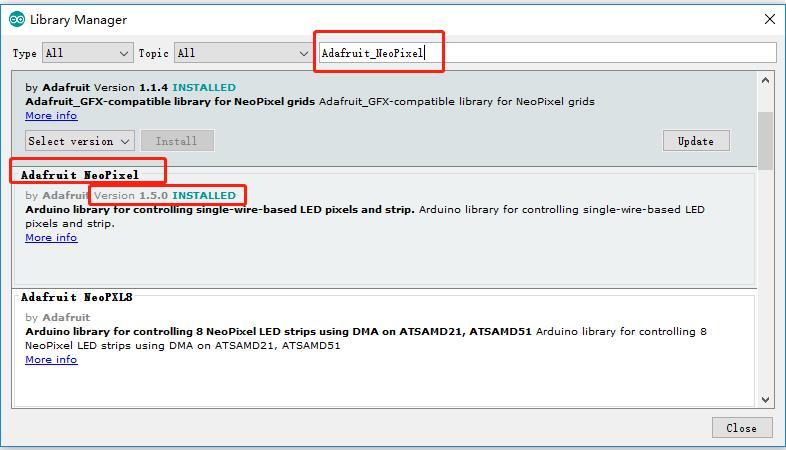Click the Arduino logo in title bar
786x450 pixels.
pyautogui.click(x=17, y=20)
